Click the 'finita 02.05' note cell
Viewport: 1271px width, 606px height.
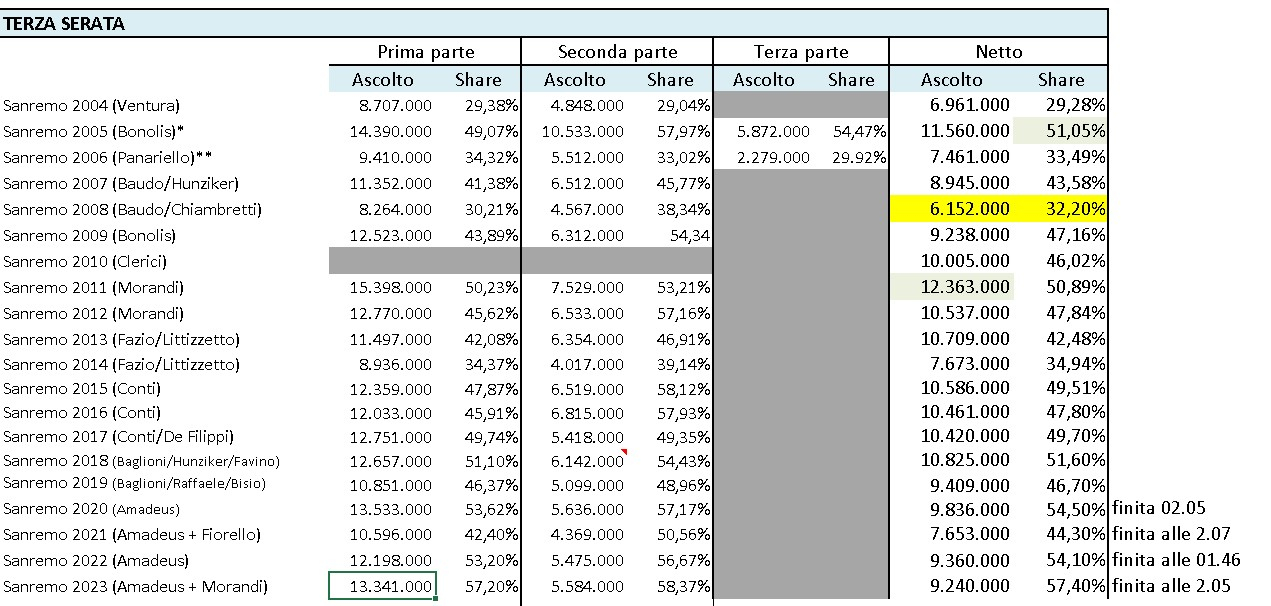point(1159,509)
